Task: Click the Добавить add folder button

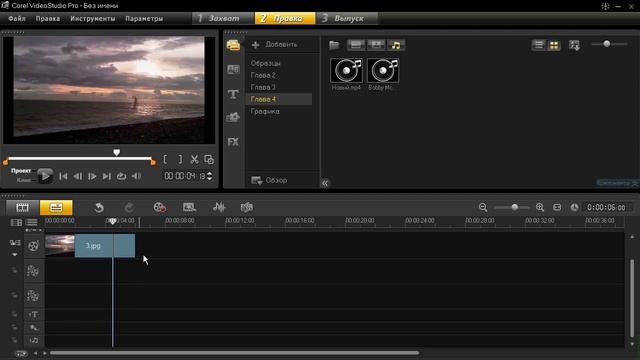Action: point(275,44)
